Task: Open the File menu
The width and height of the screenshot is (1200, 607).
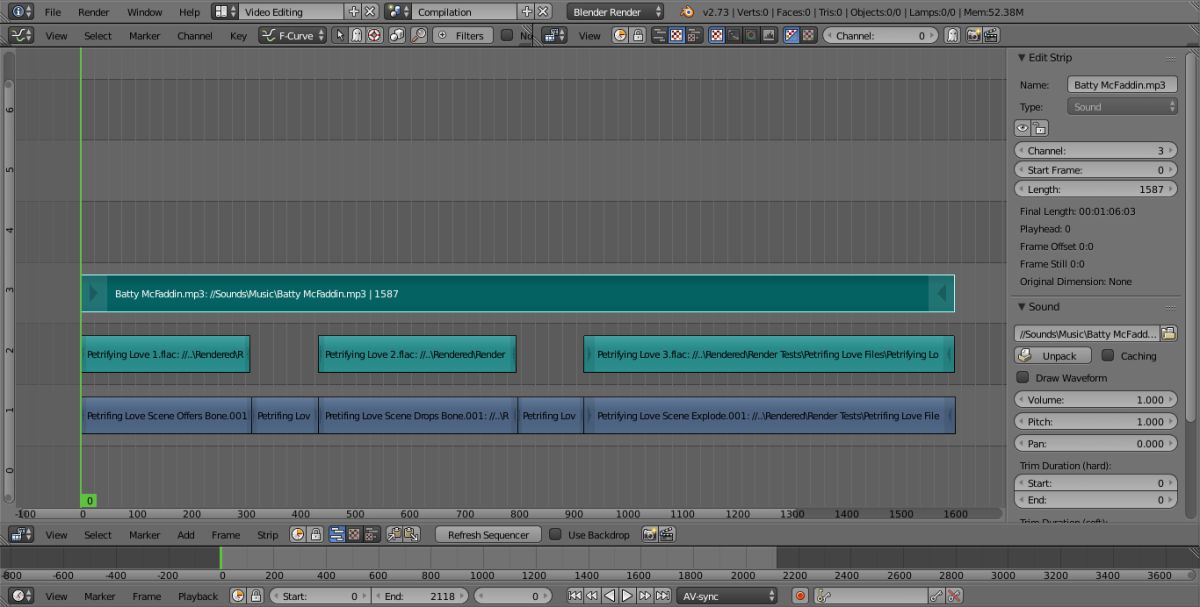Action: (x=53, y=12)
